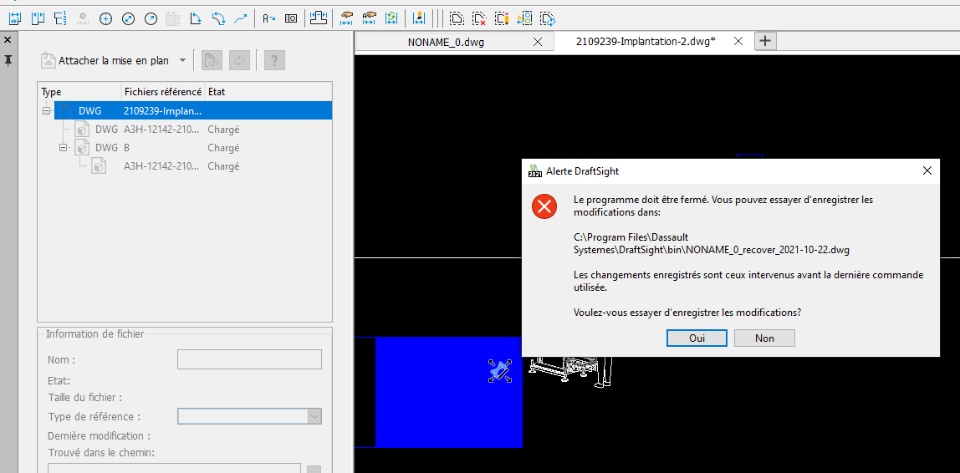
Task: Click Attacher la mise en plan button
Action: click(105, 61)
